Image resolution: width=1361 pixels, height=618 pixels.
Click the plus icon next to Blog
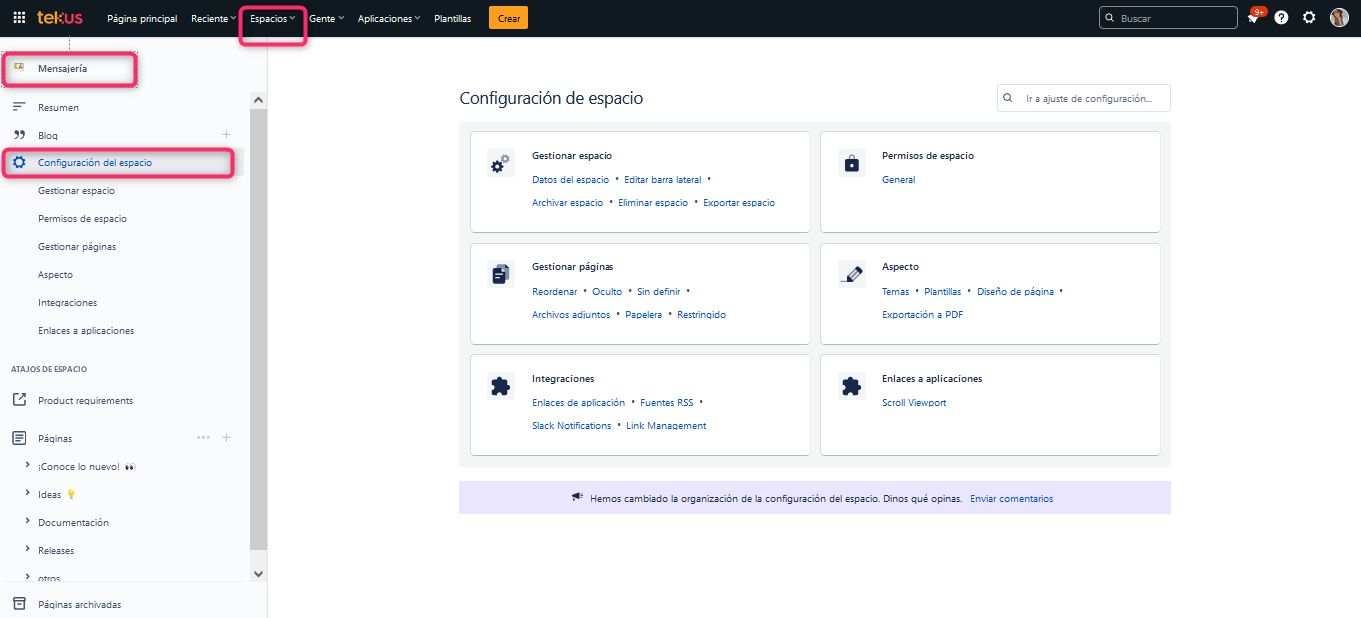pos(226,135)
